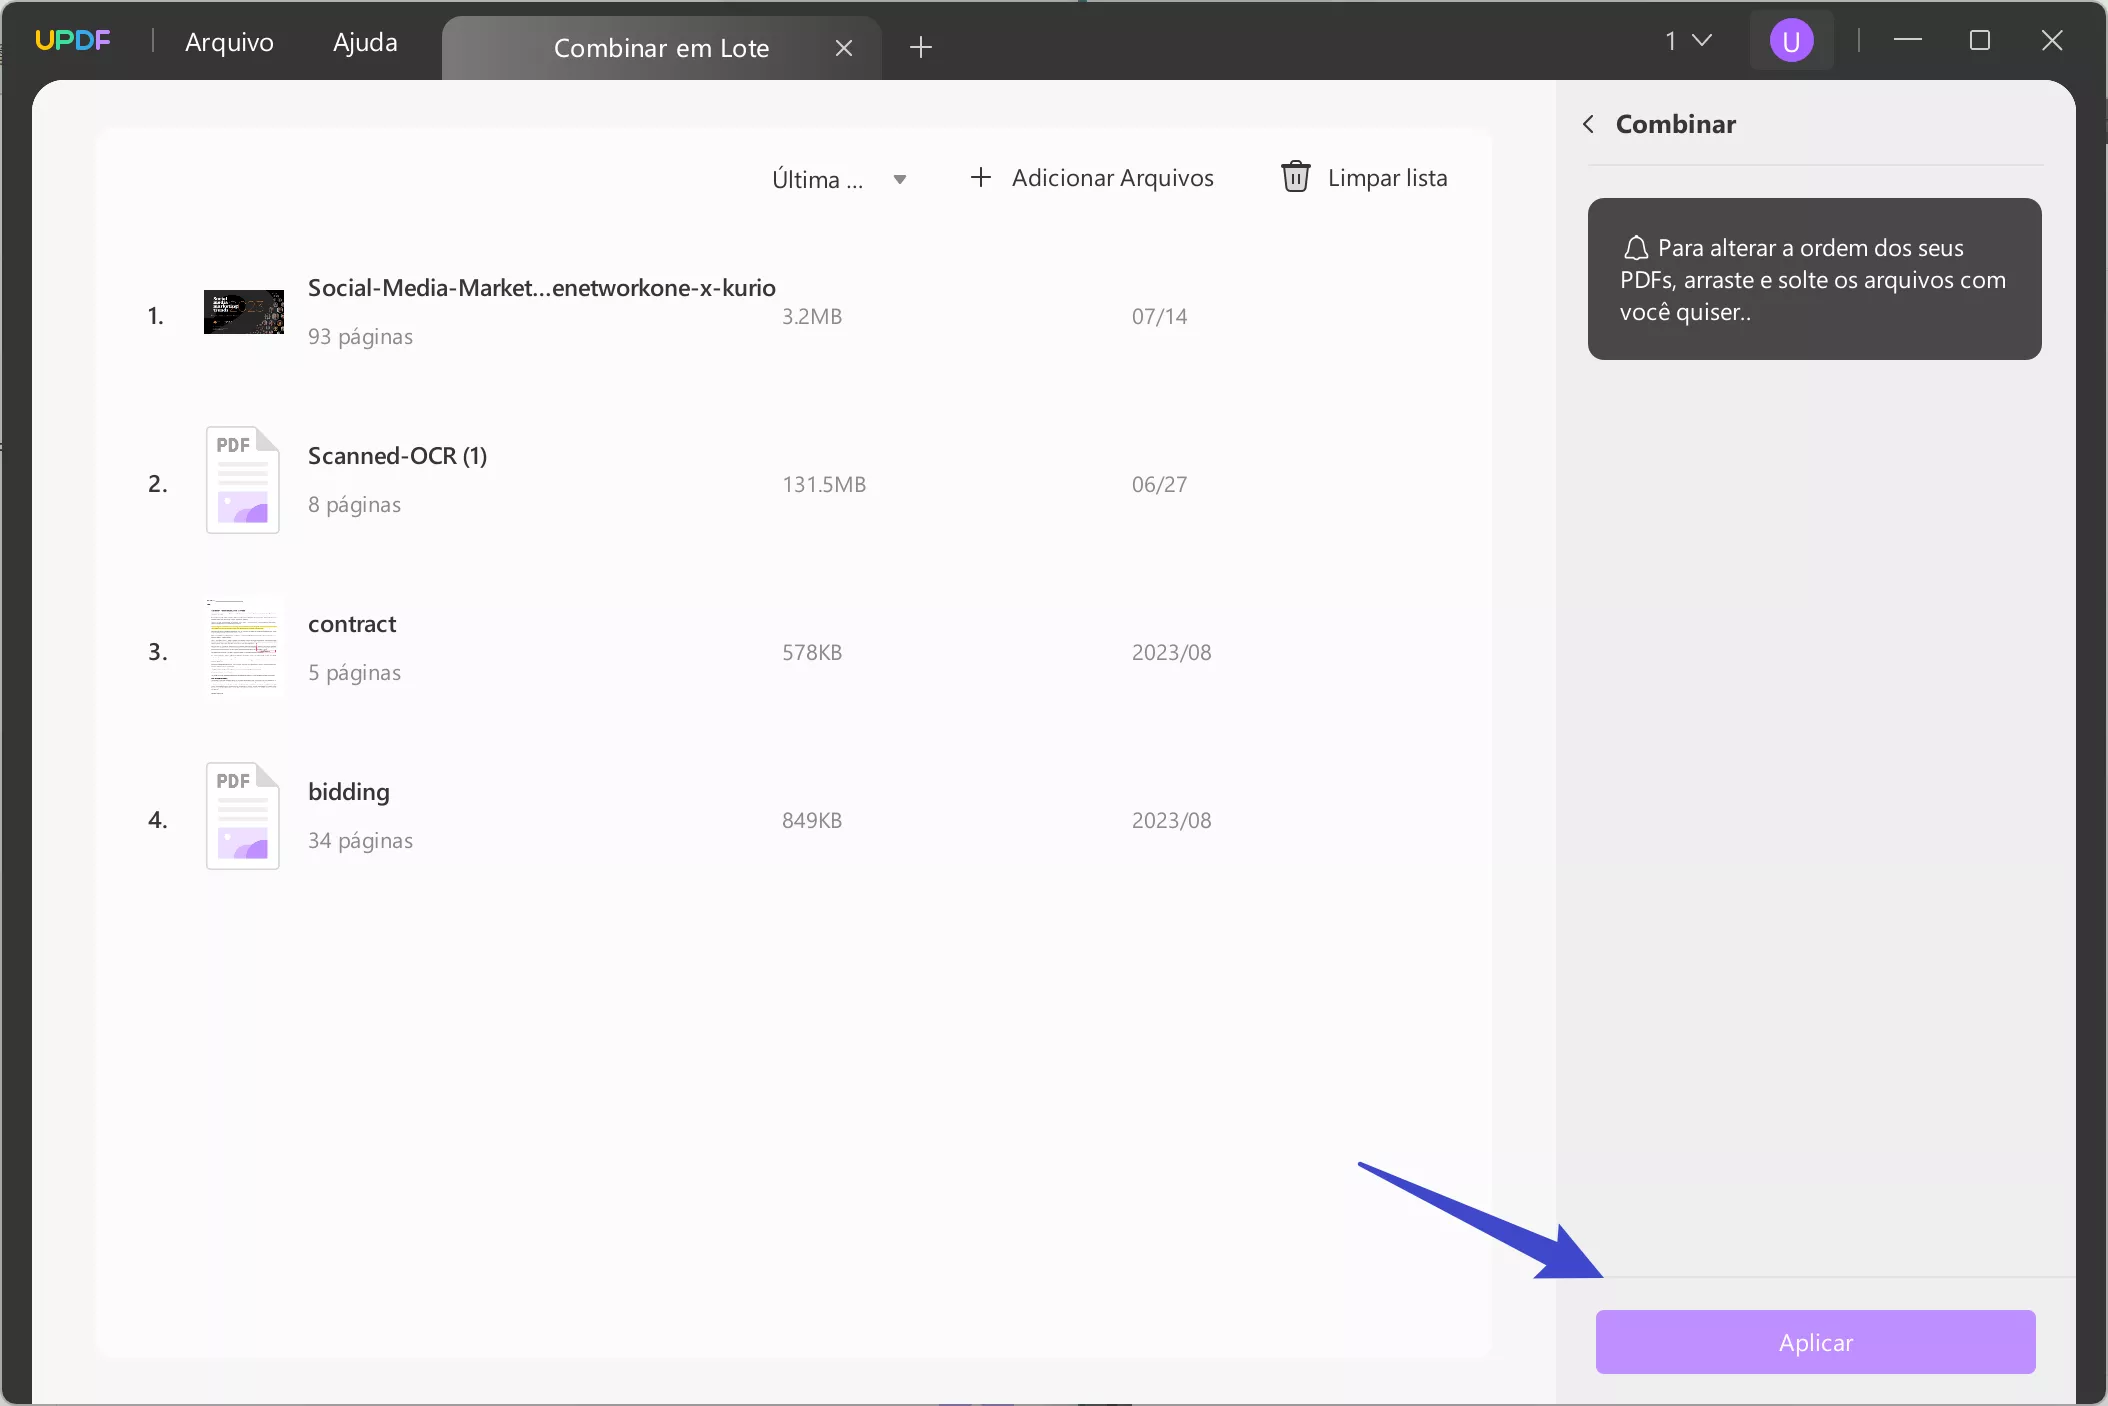Click the bell icon in the tip box
Screen dimensions: 2108x1406
point(1636,248)
